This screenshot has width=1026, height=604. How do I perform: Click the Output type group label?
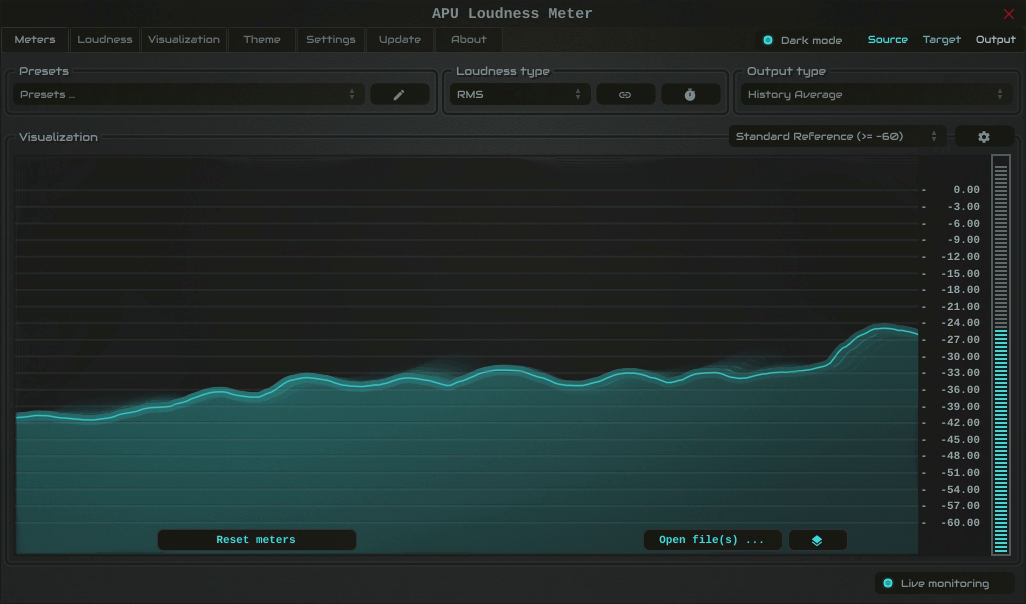click(x=786, y=71)
